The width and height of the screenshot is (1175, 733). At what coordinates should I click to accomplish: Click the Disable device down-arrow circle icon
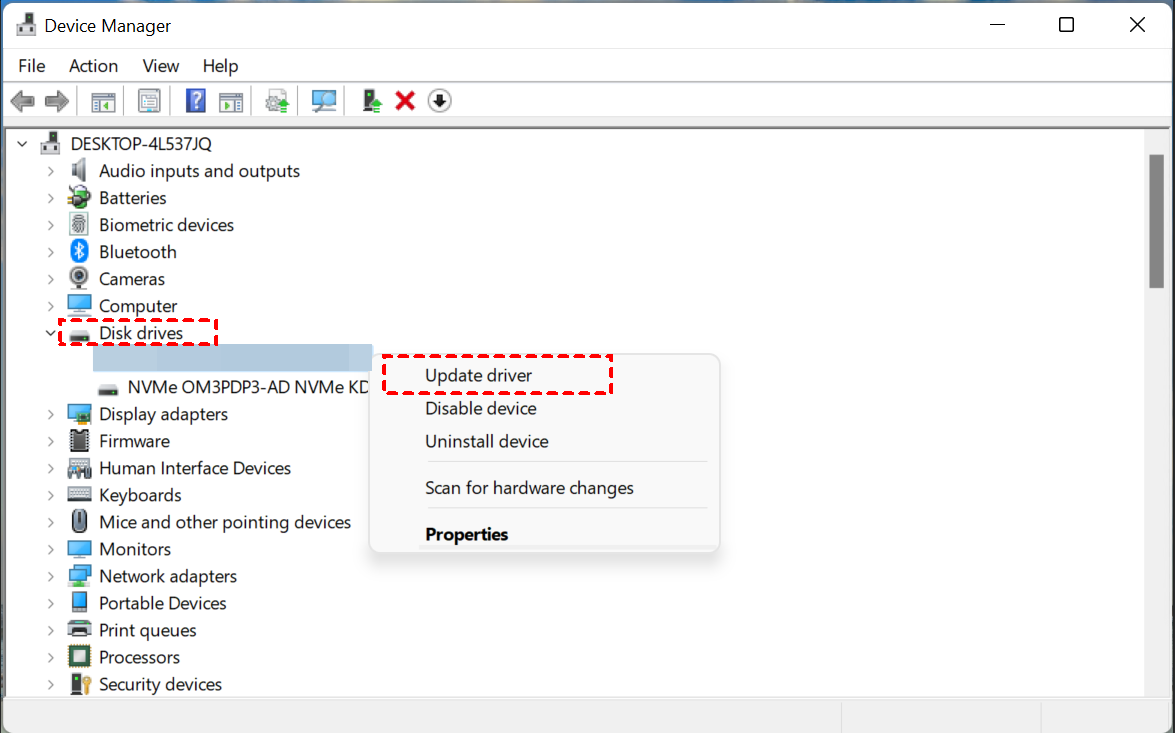pyautogui.click(x=440, y=100)
